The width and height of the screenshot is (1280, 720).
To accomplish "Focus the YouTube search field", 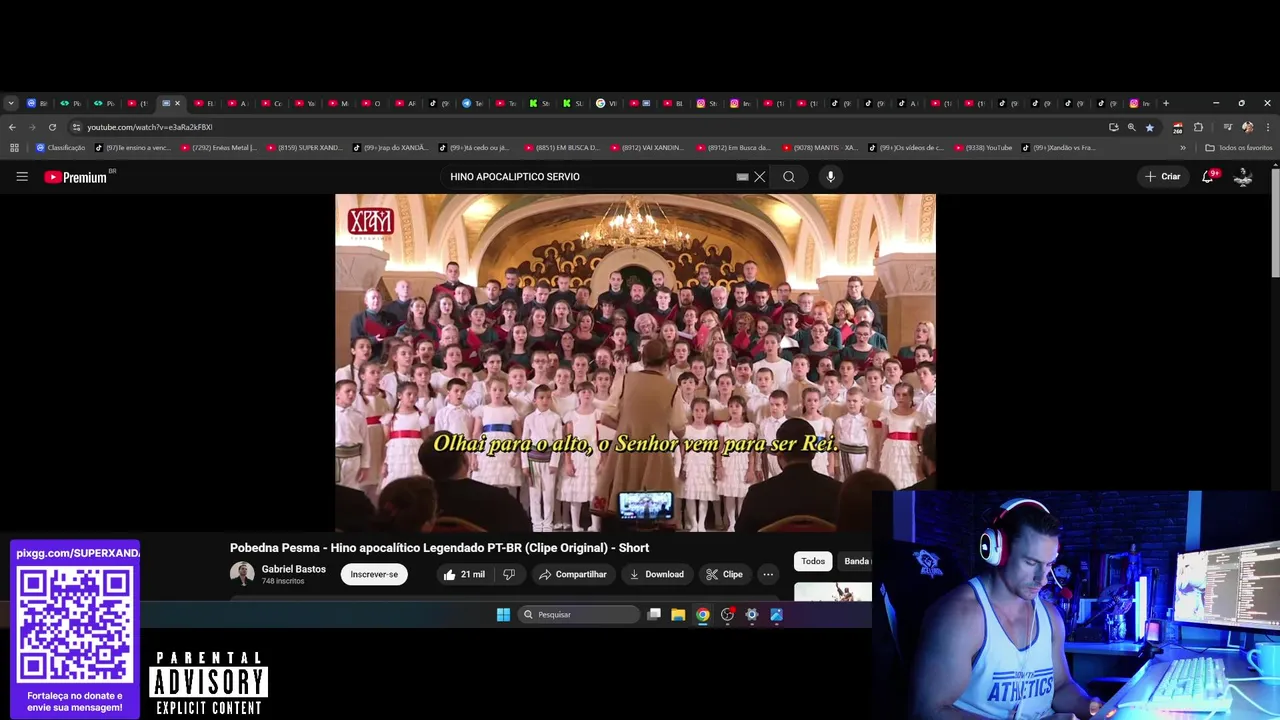I will pyautogui.click(x=590, y=177).
